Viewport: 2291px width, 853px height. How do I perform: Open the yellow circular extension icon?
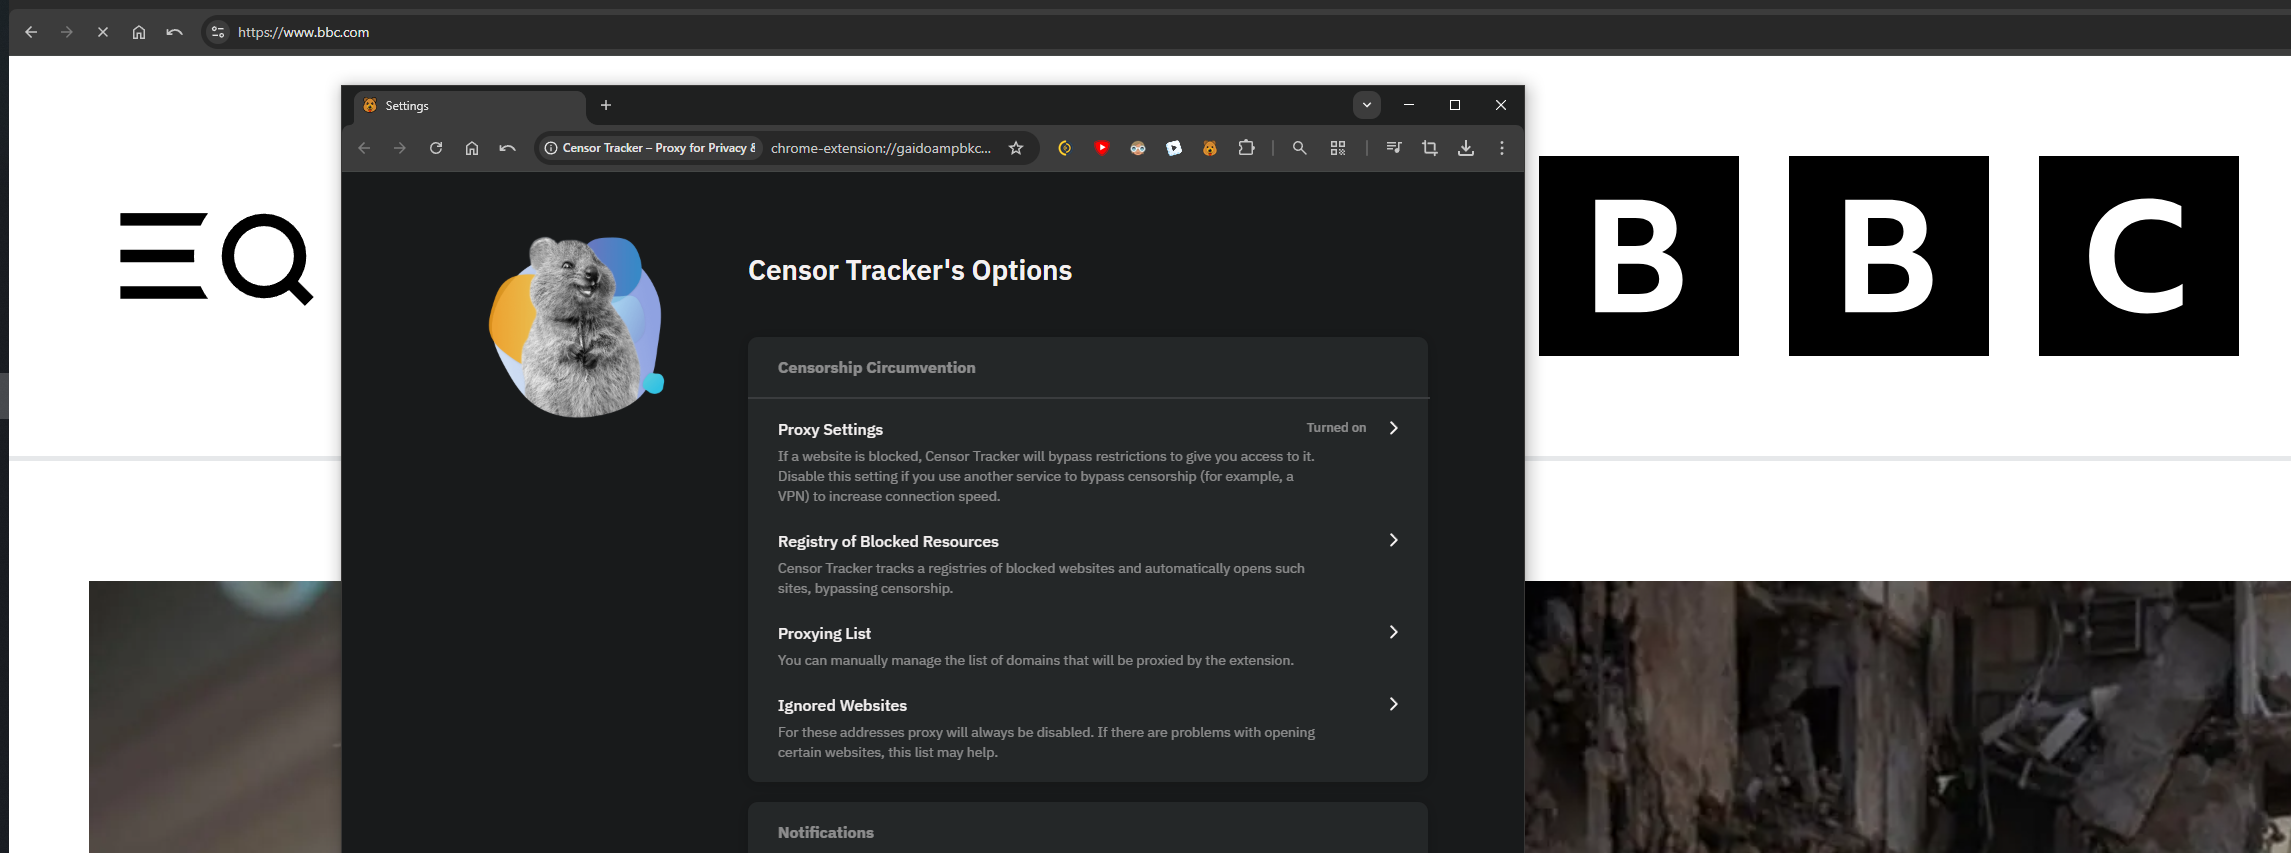pyautogui.click(x=1065, y=148)
